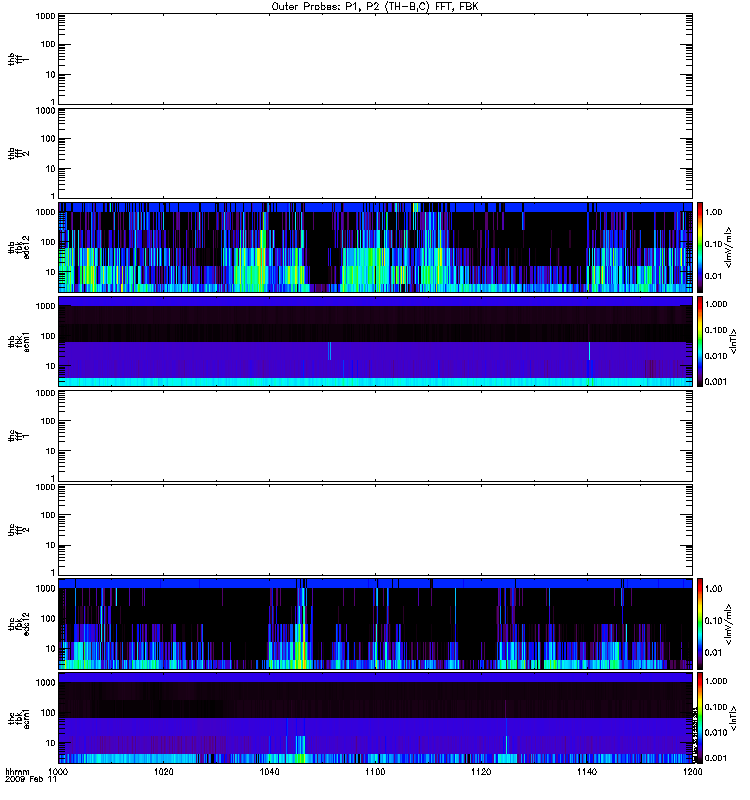Click the 'thb fff 1' axis label

tap(19, 59)
